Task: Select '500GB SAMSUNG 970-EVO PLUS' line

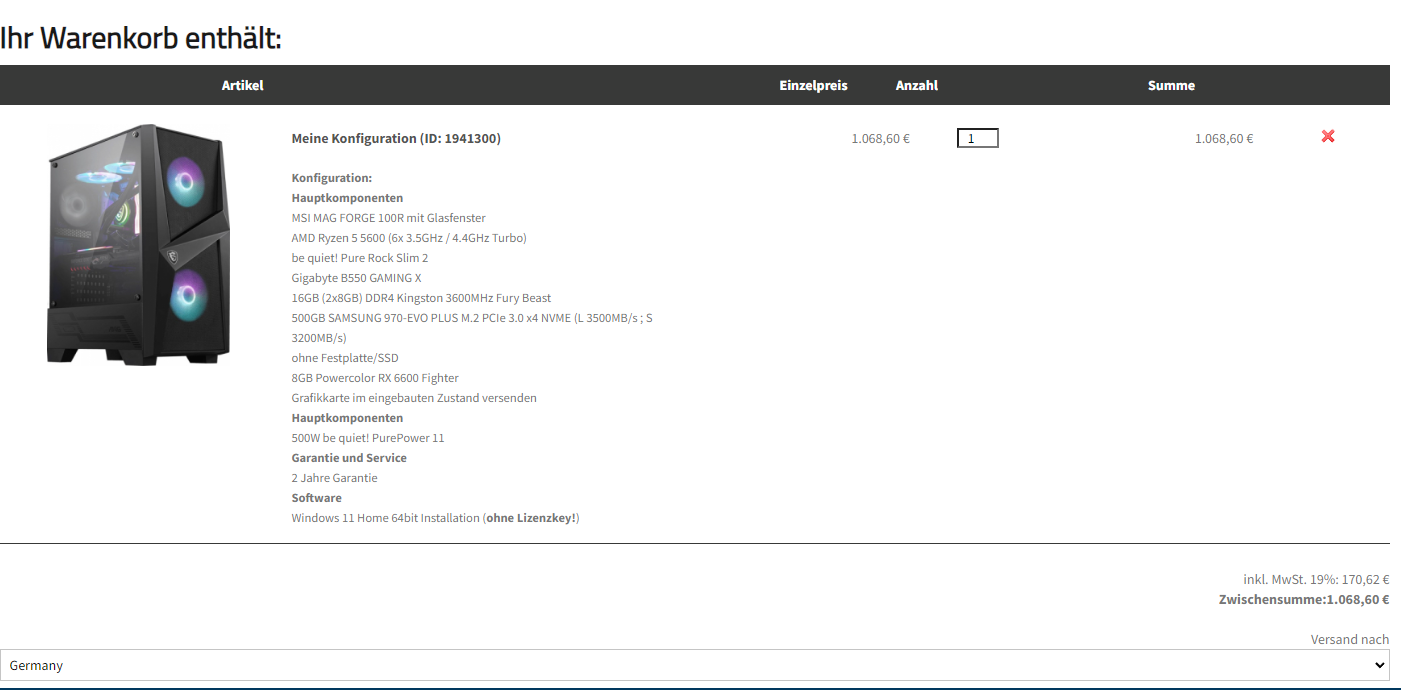Action: (472, 328)
